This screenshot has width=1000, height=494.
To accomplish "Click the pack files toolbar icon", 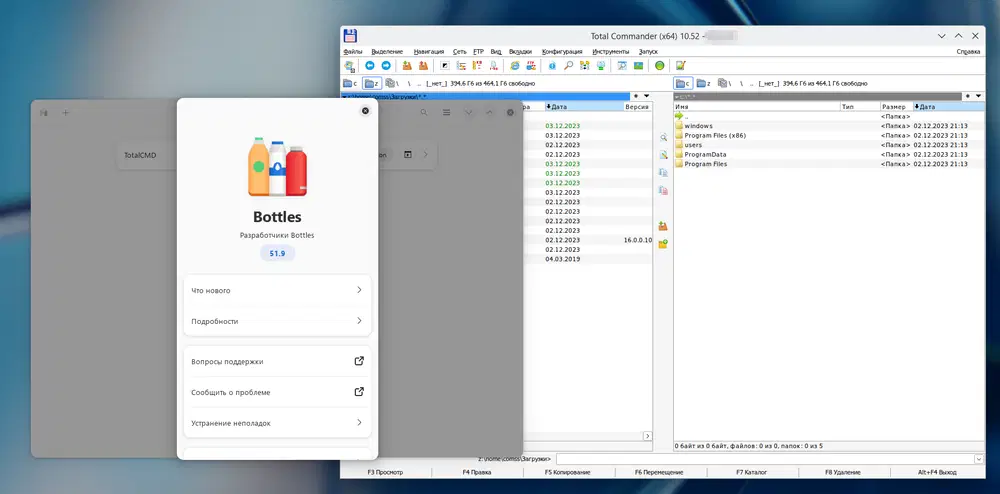I will 407,66.
